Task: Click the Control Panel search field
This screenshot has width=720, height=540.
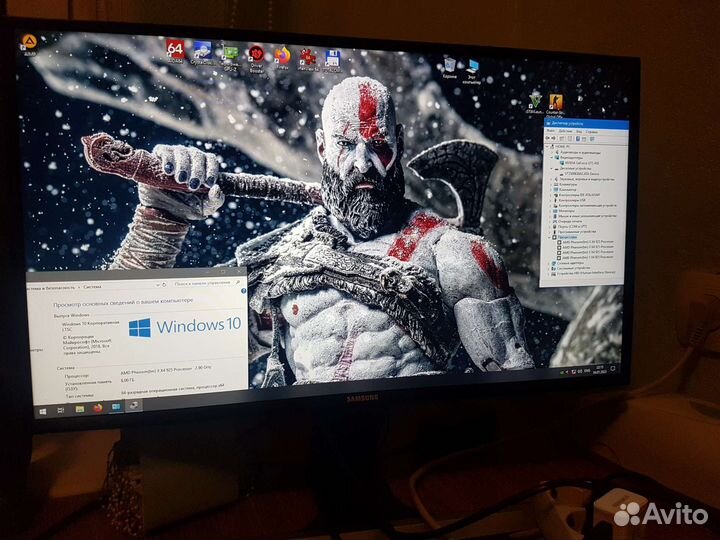Action: pyautogui.click(x=207, y=283)
